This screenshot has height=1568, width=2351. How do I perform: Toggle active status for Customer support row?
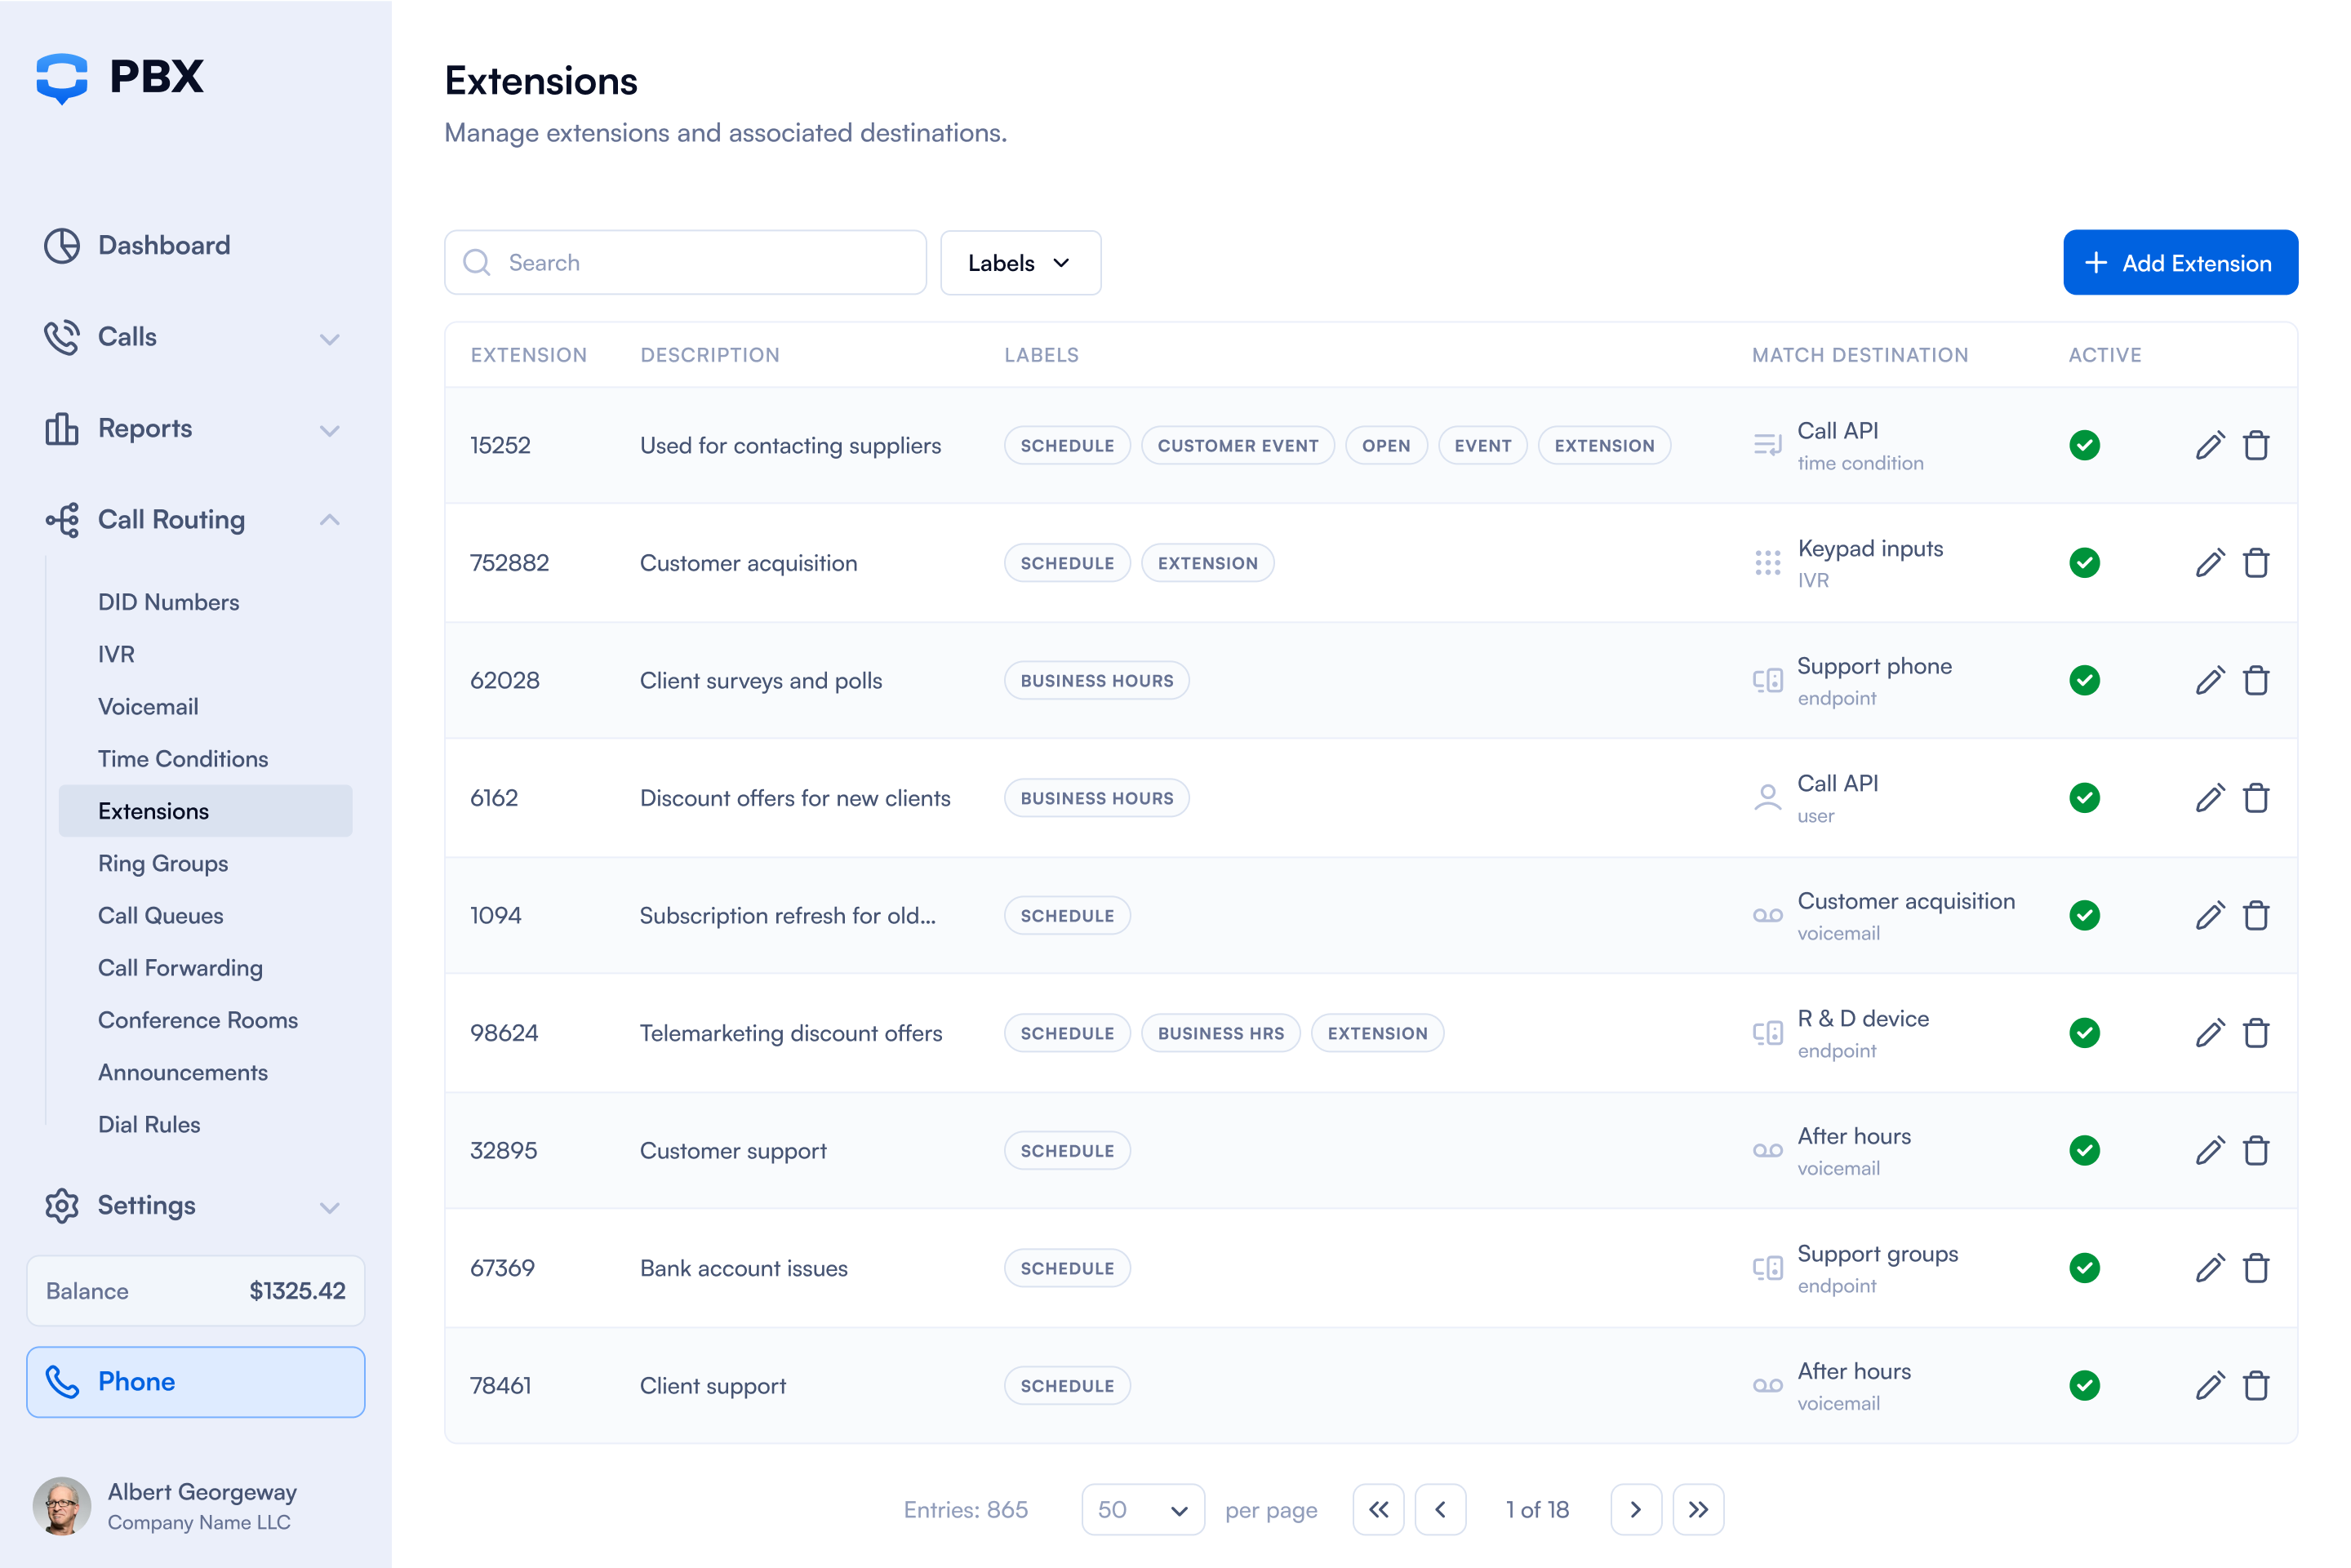pyautogui.click(x=2084, y=1150)
